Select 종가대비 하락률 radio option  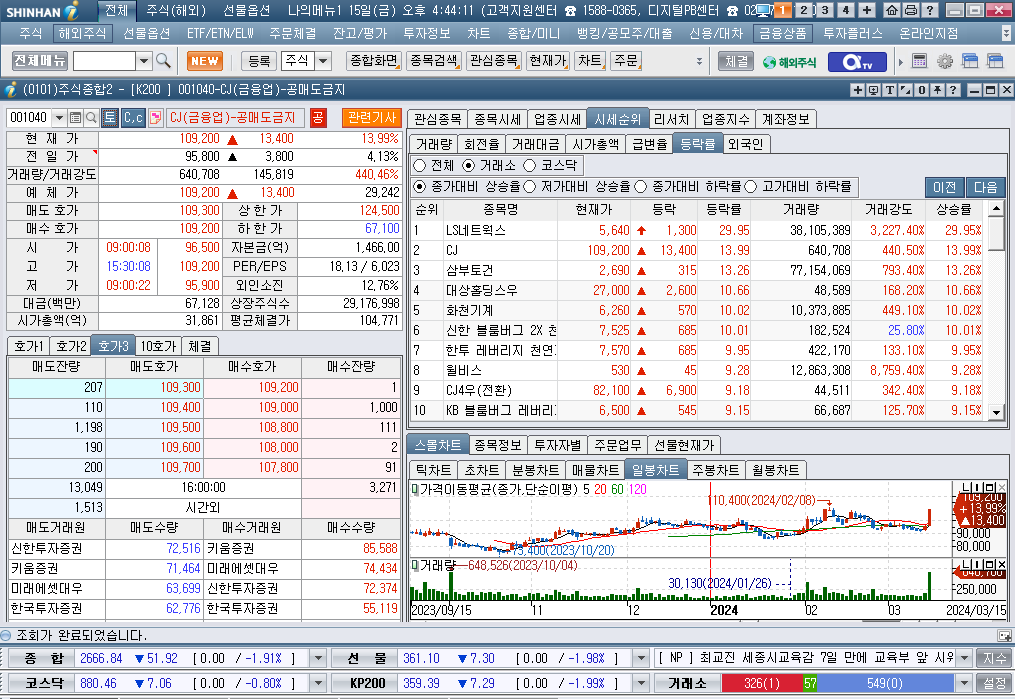coord(640,187)
